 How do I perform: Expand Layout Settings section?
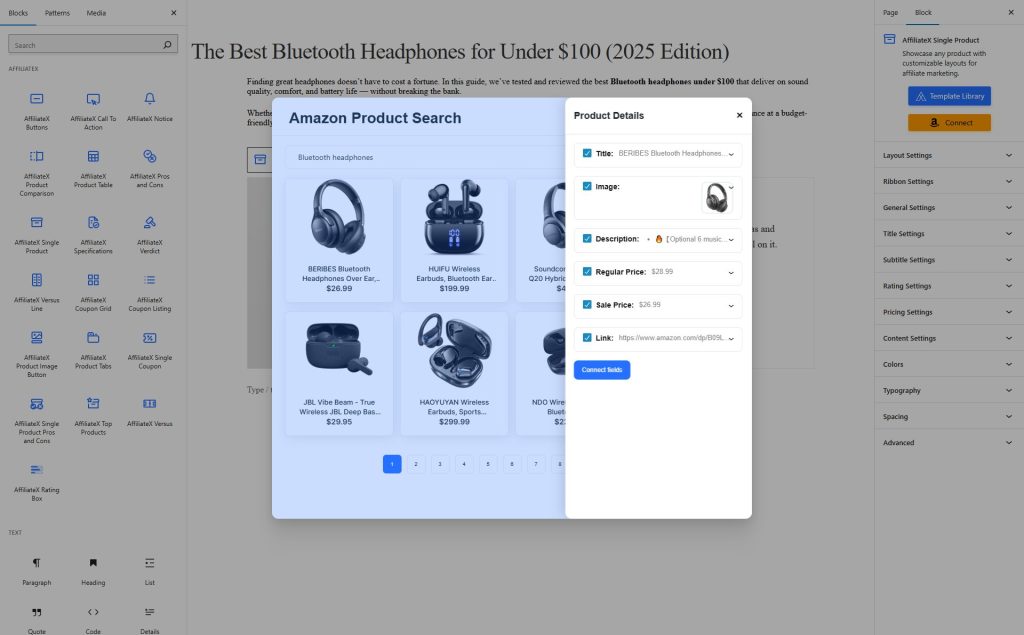(x=948, y=155)
